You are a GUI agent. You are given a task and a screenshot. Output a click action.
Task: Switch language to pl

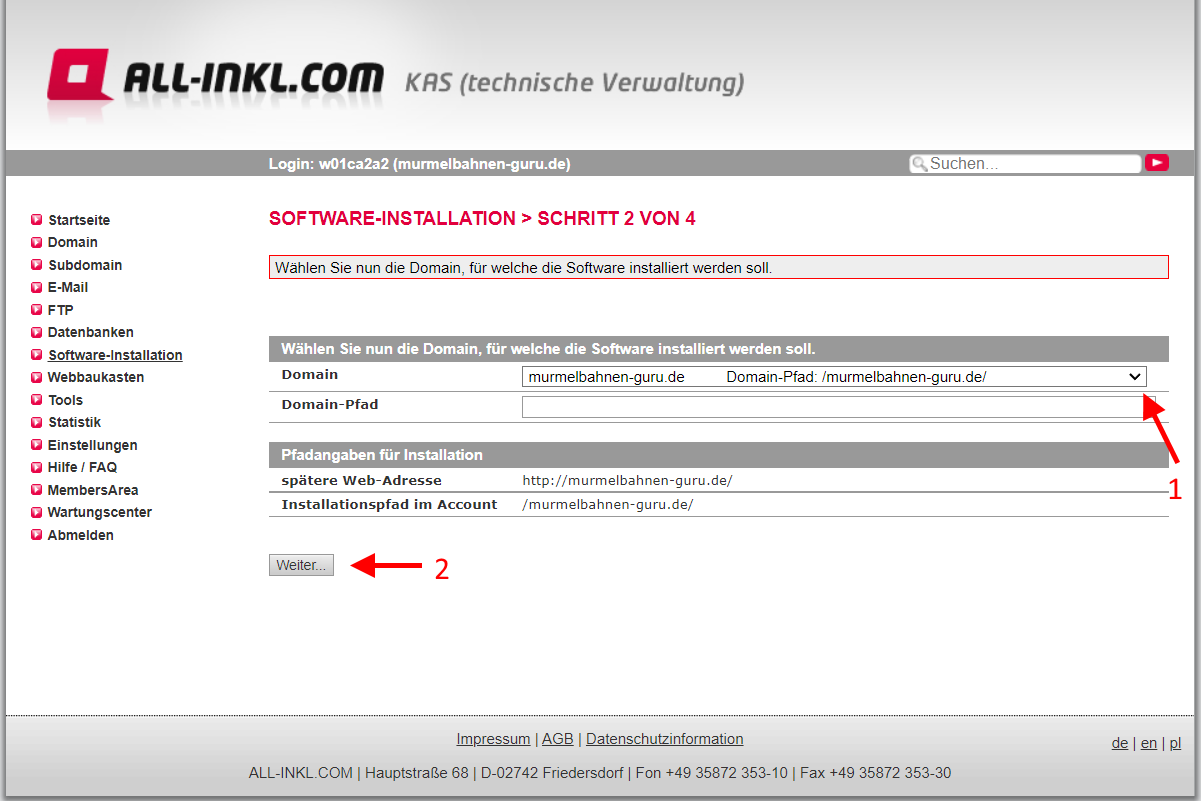(1175, 743)
